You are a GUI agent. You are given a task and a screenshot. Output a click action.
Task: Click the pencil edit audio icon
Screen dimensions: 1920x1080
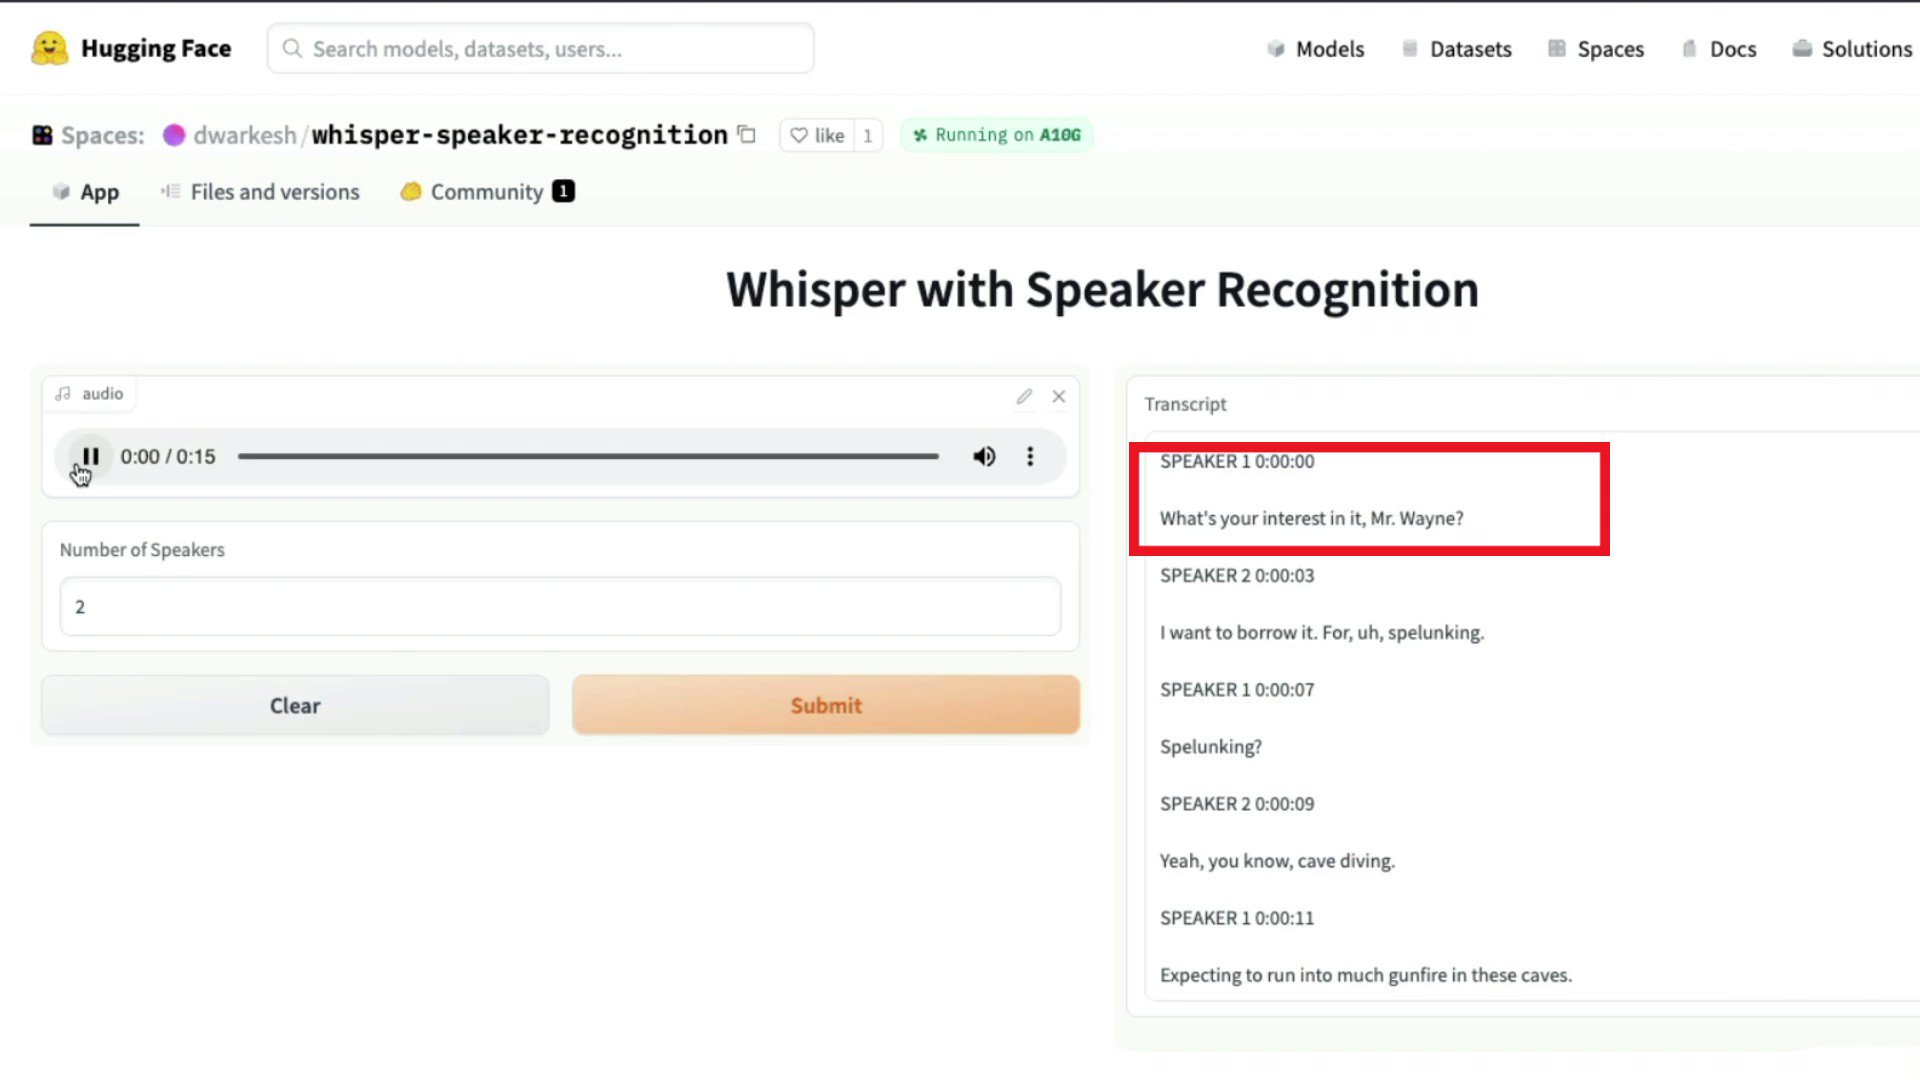1024,397
